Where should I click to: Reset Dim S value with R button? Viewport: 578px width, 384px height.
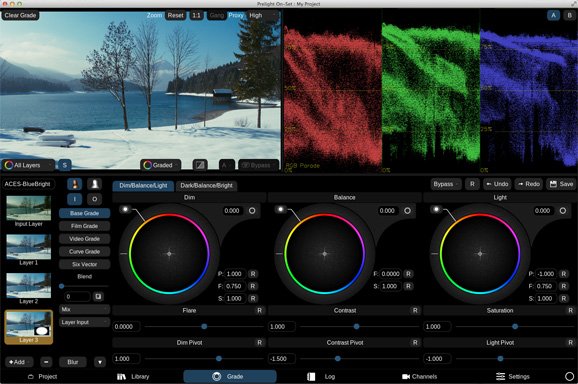pyautogui.click(x=253, y=299)
